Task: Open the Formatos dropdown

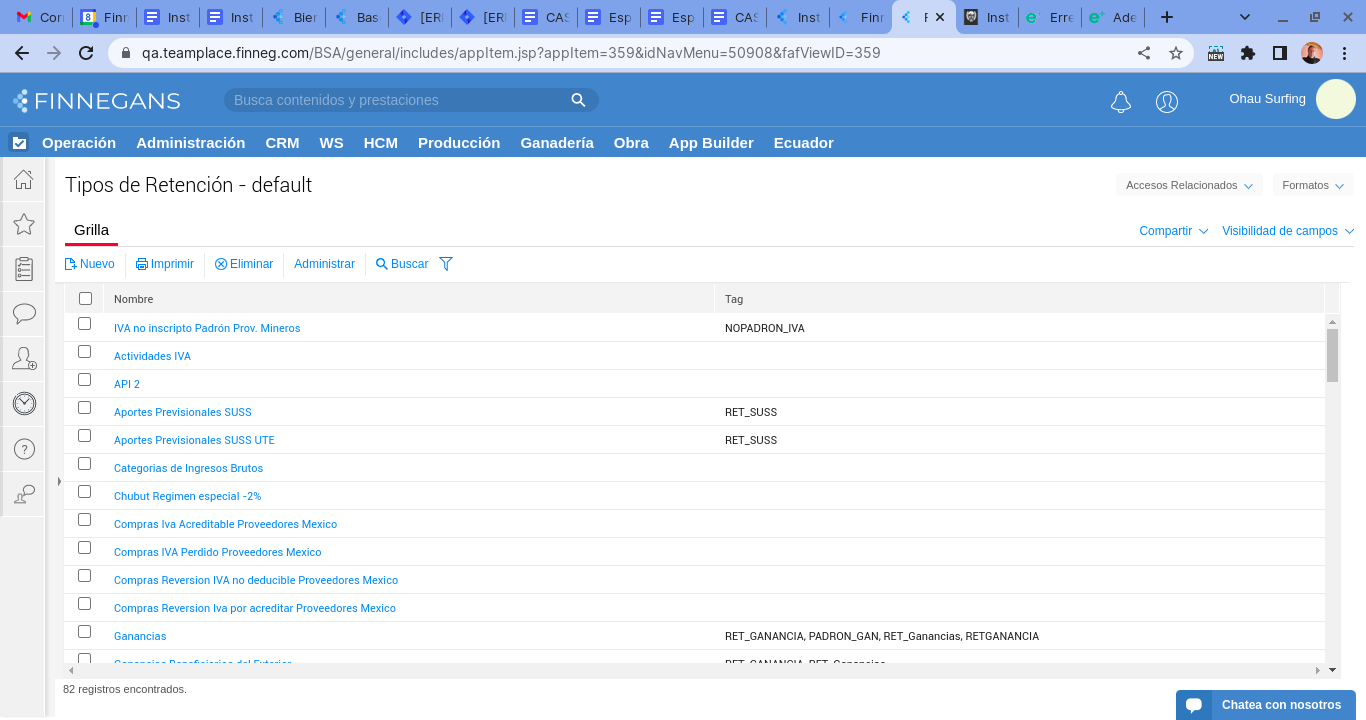Action: coord(1313,185)
